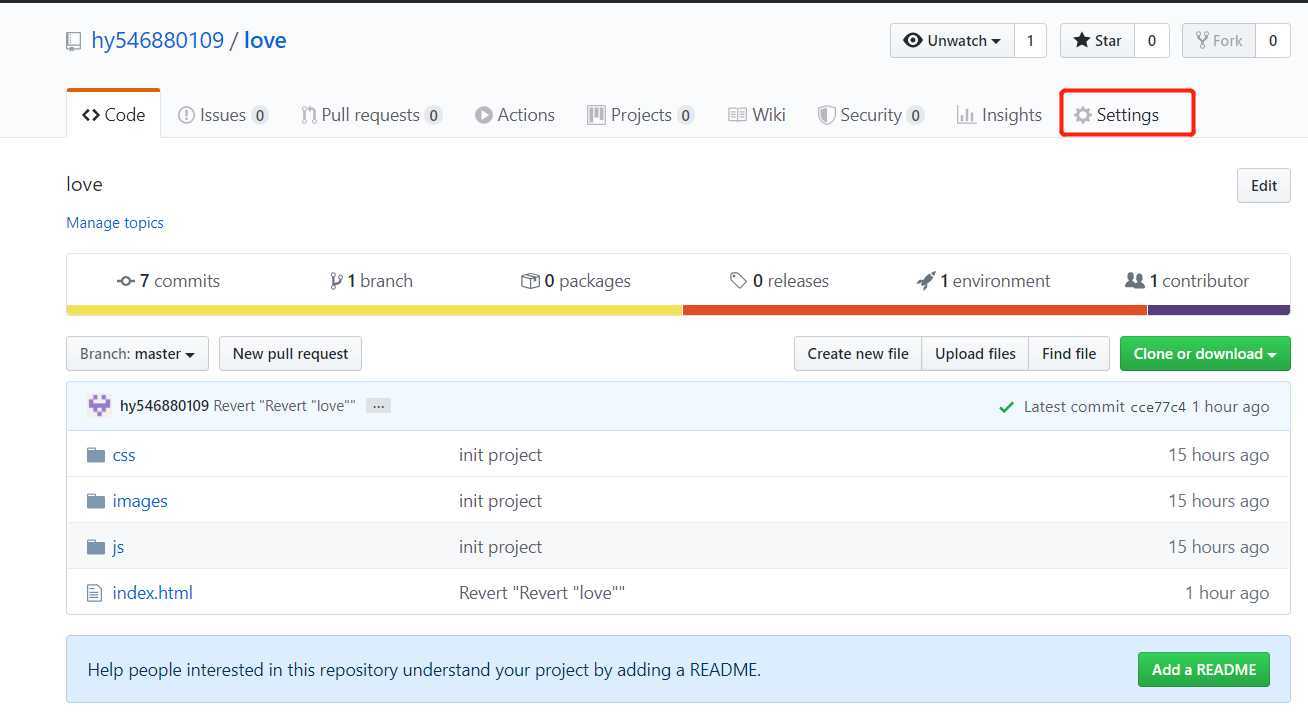
Task: Click the Upload files button
Action: [975, 354]
